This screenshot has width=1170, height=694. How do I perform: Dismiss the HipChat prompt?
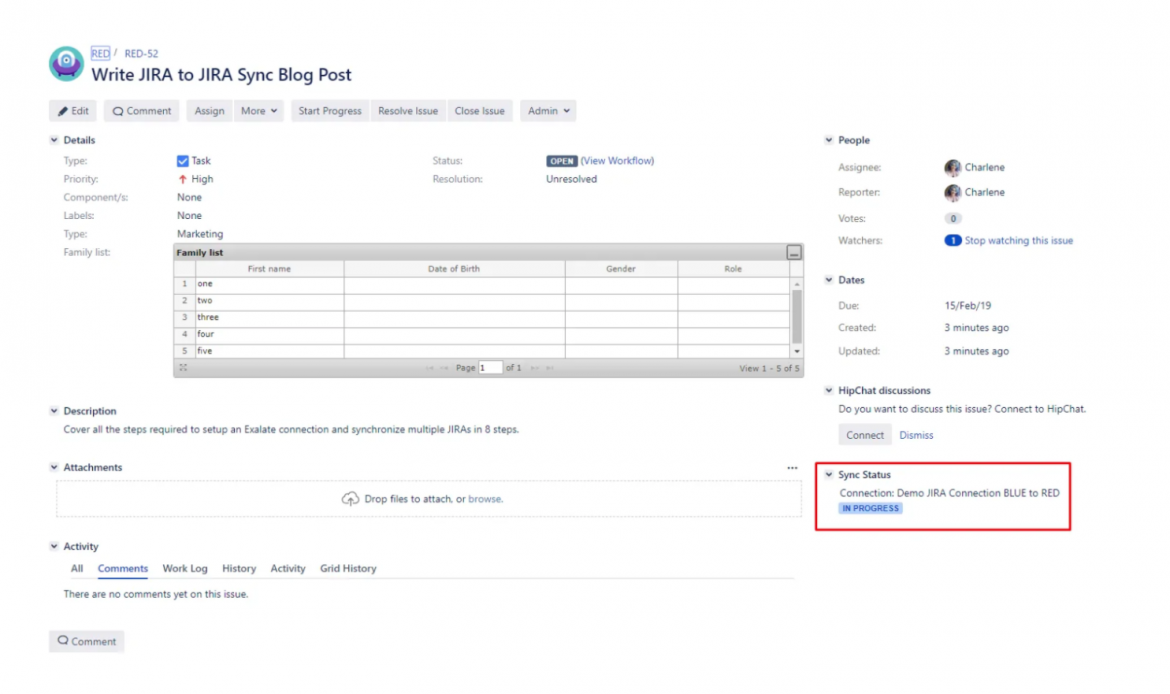pyautogui.click(x=916, y=435)
